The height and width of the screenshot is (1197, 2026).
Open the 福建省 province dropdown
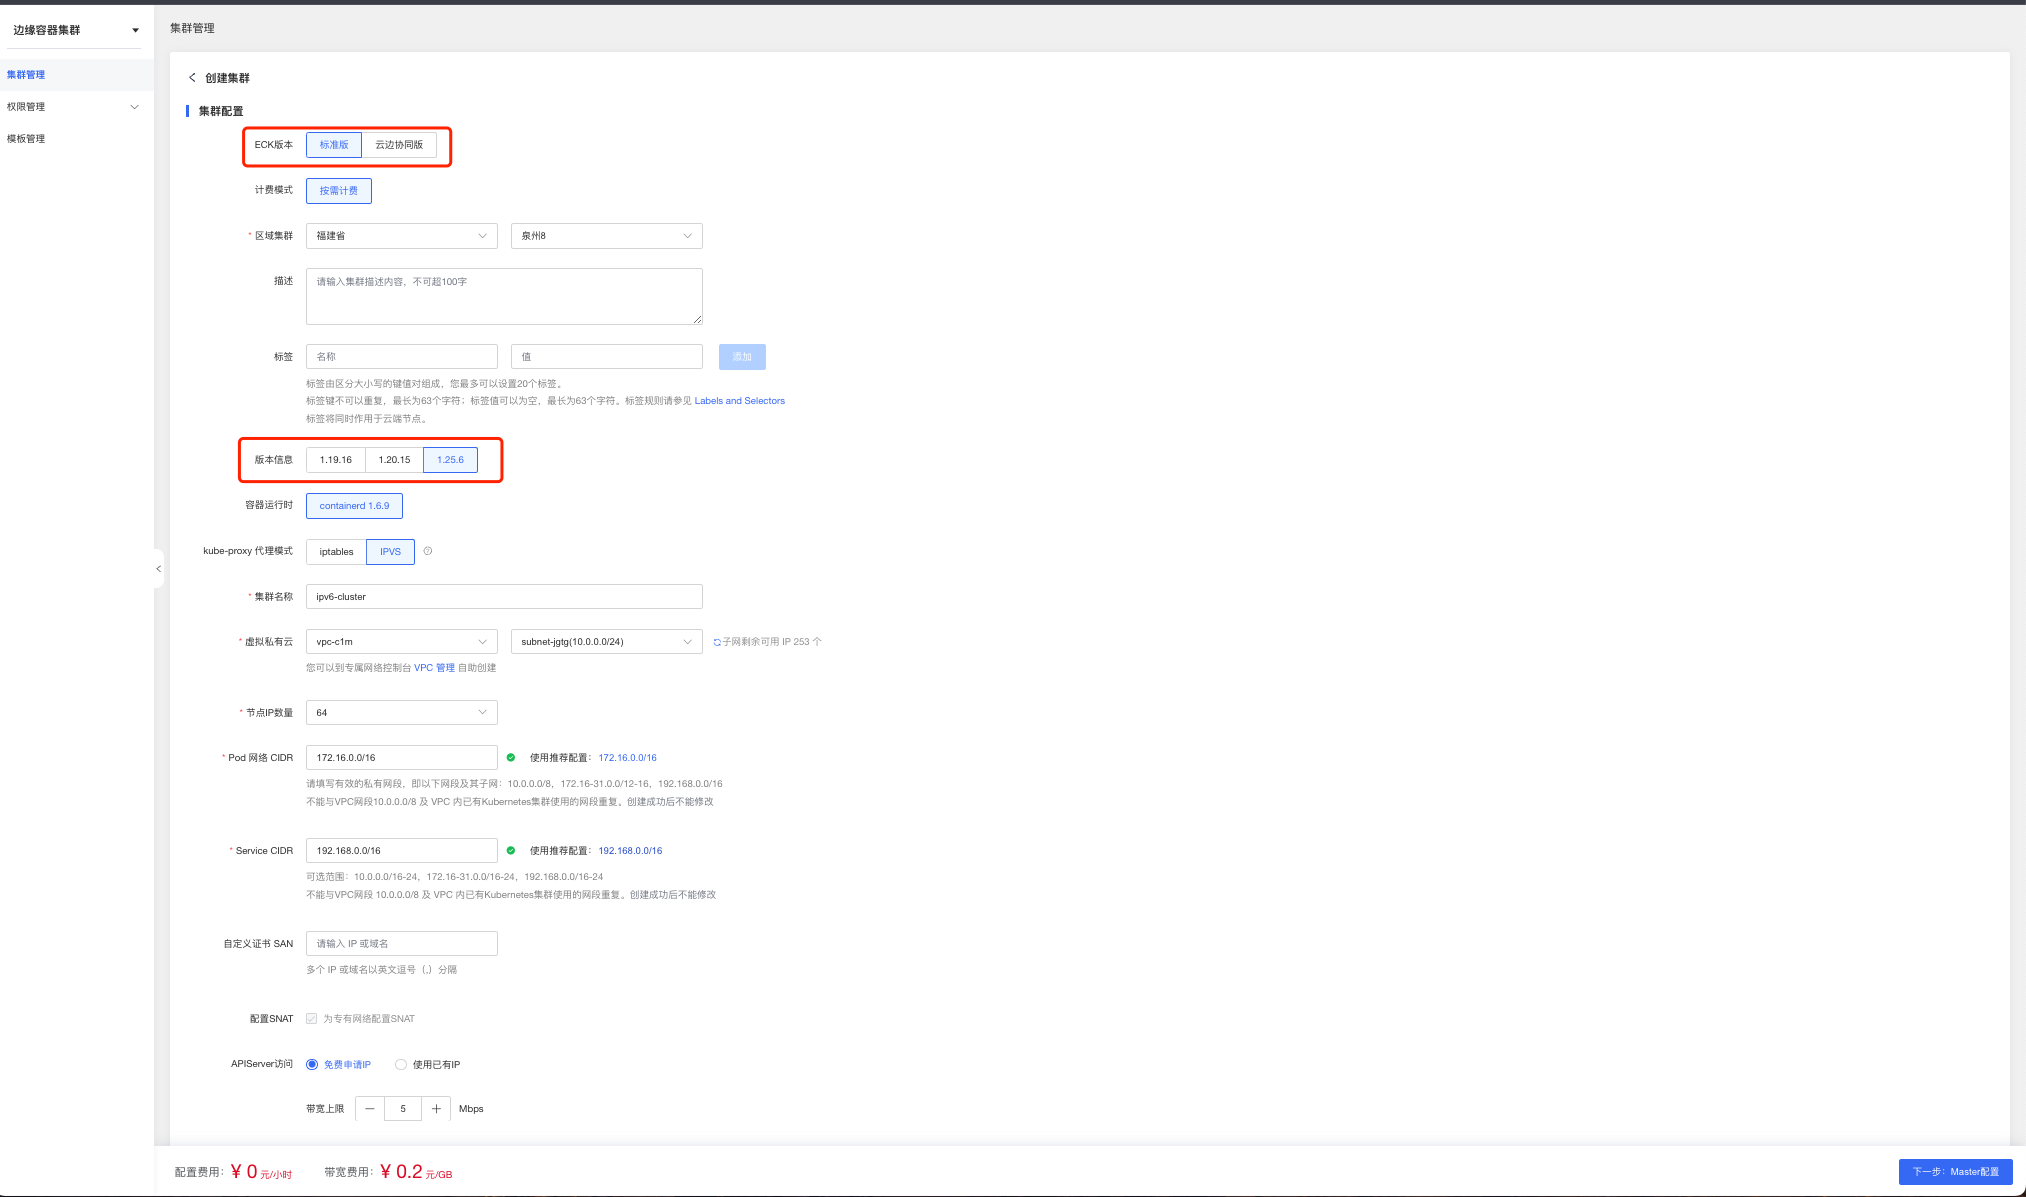pyautogui.click(x=402, y=236)
